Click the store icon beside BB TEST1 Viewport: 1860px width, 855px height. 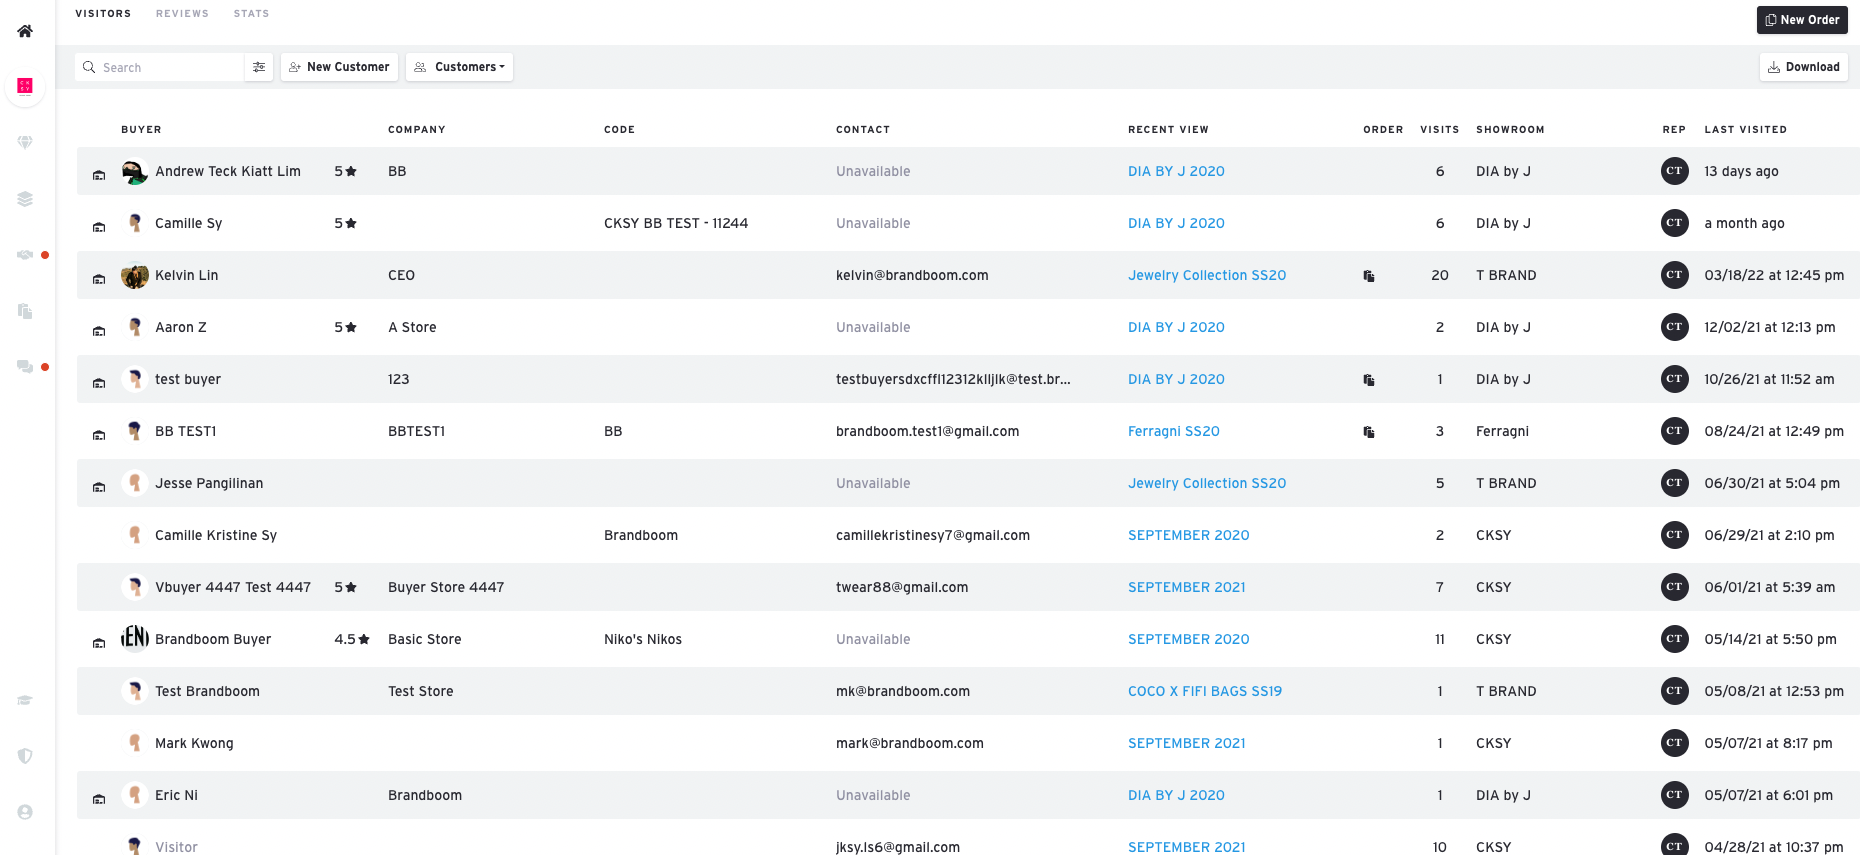tap(99, 435)
